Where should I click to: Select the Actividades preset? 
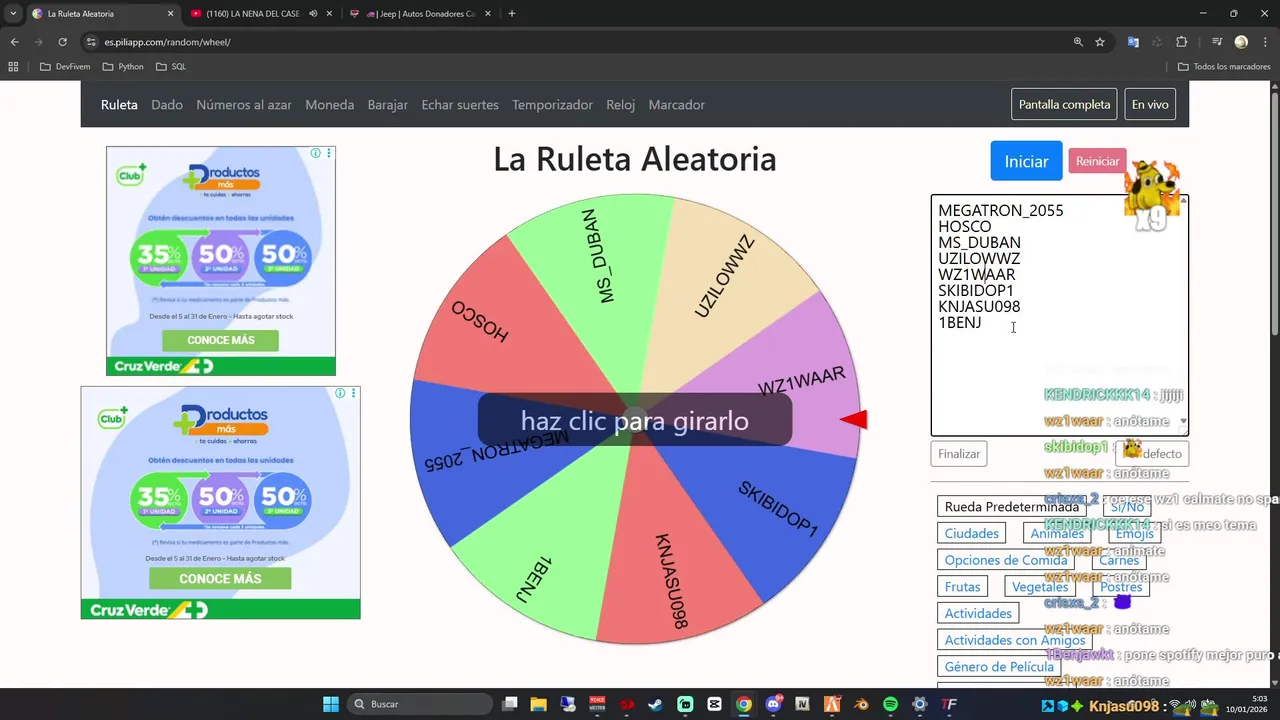[x=979, y=614]
